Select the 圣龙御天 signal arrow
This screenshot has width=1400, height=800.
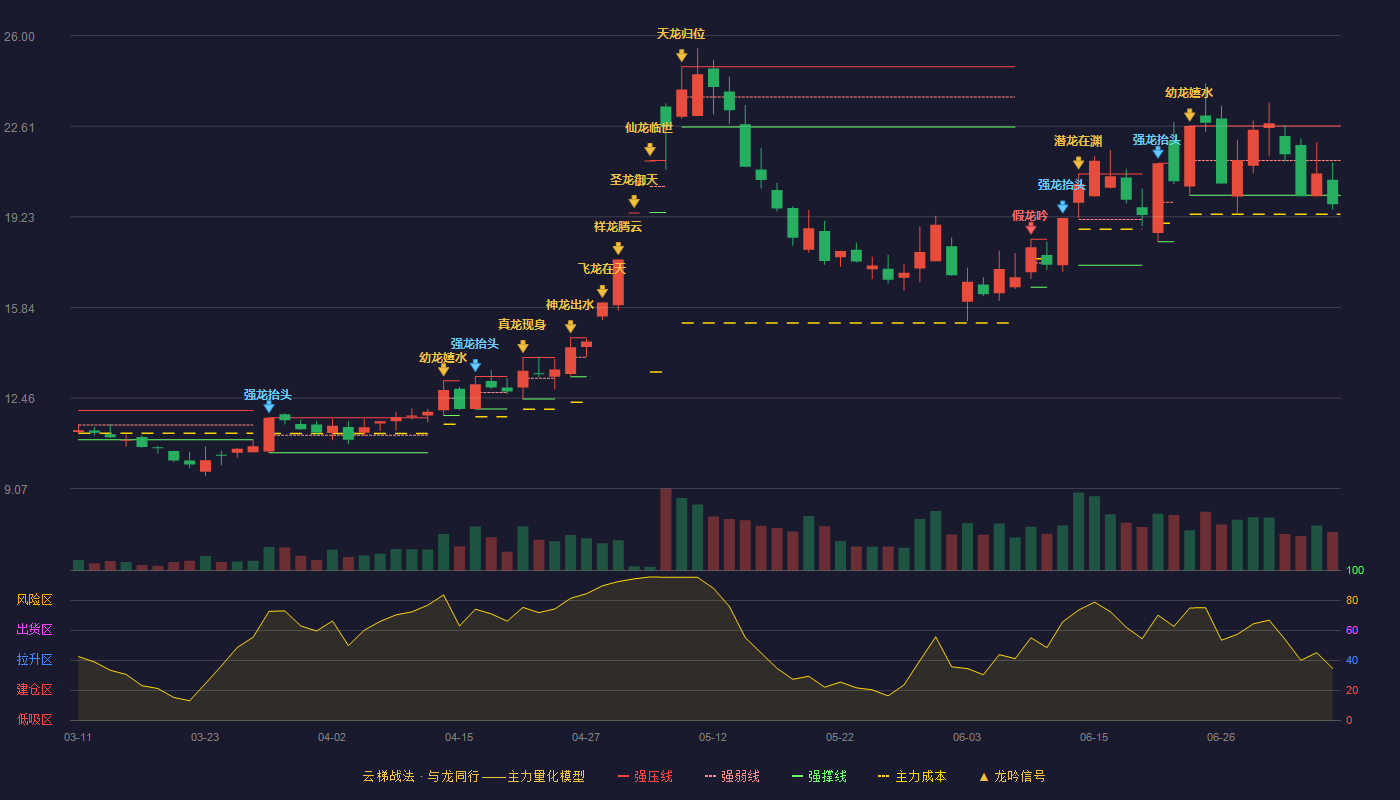coord(634,202)
